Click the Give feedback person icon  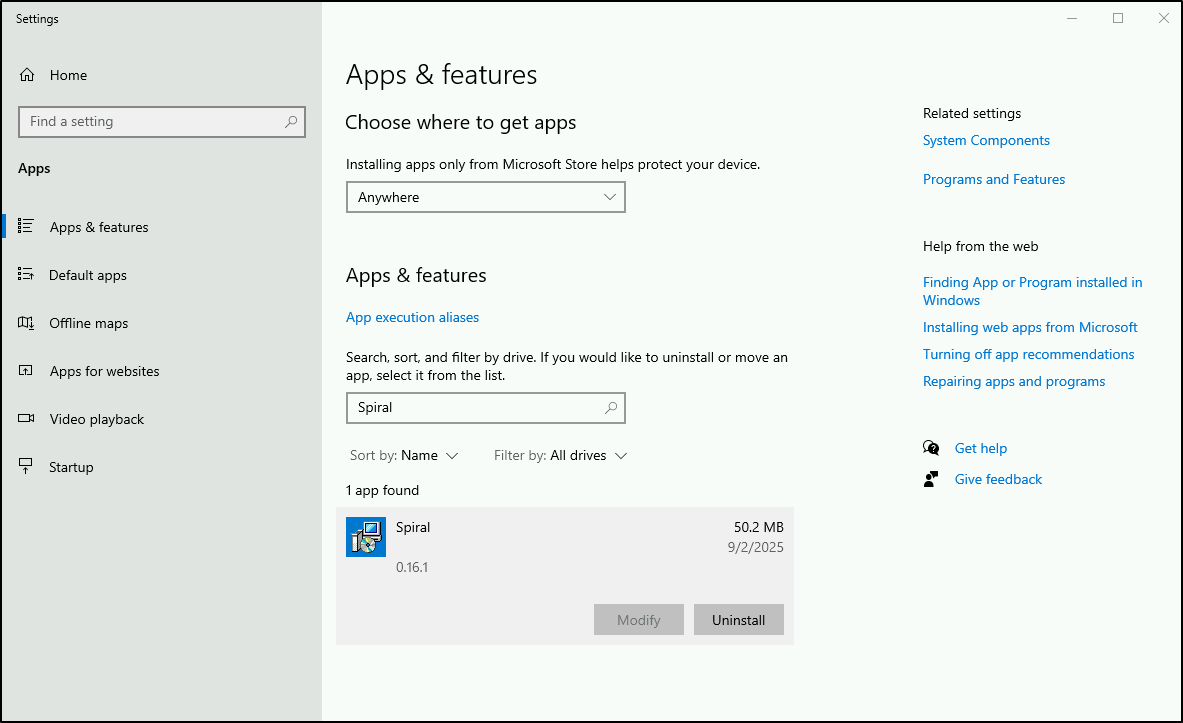[x=931, y=479]
